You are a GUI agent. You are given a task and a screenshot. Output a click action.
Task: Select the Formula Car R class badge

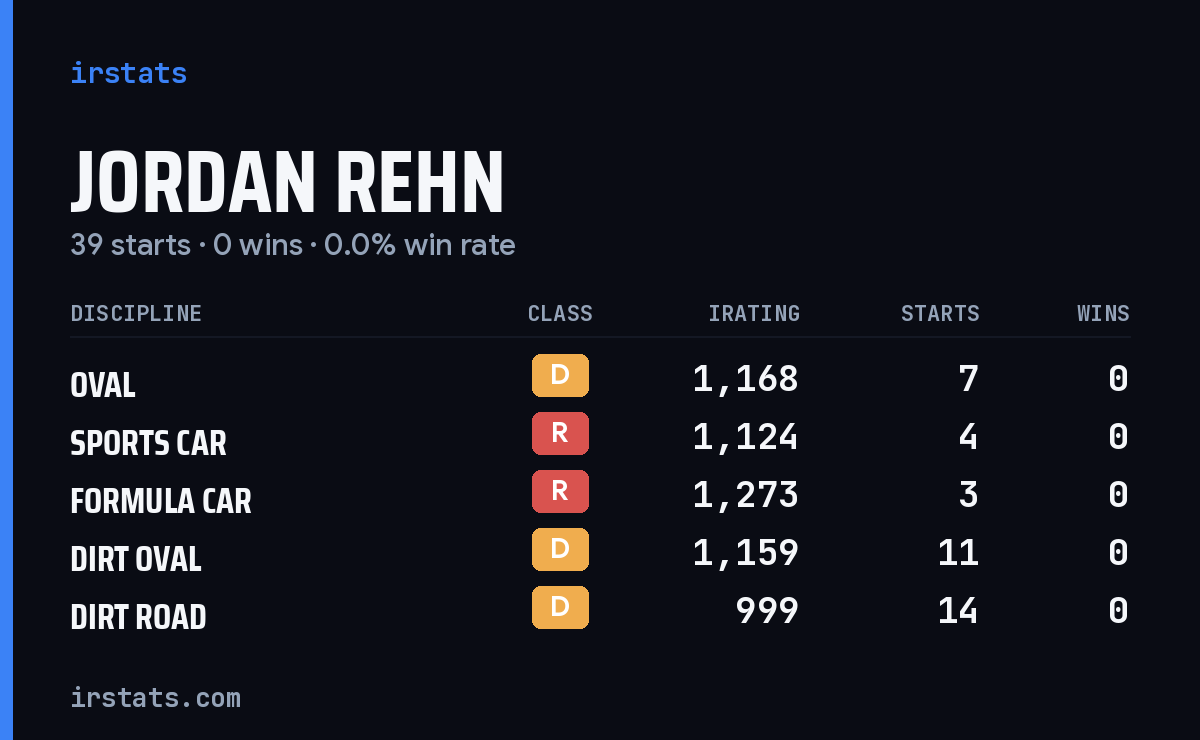pos(560,491)
